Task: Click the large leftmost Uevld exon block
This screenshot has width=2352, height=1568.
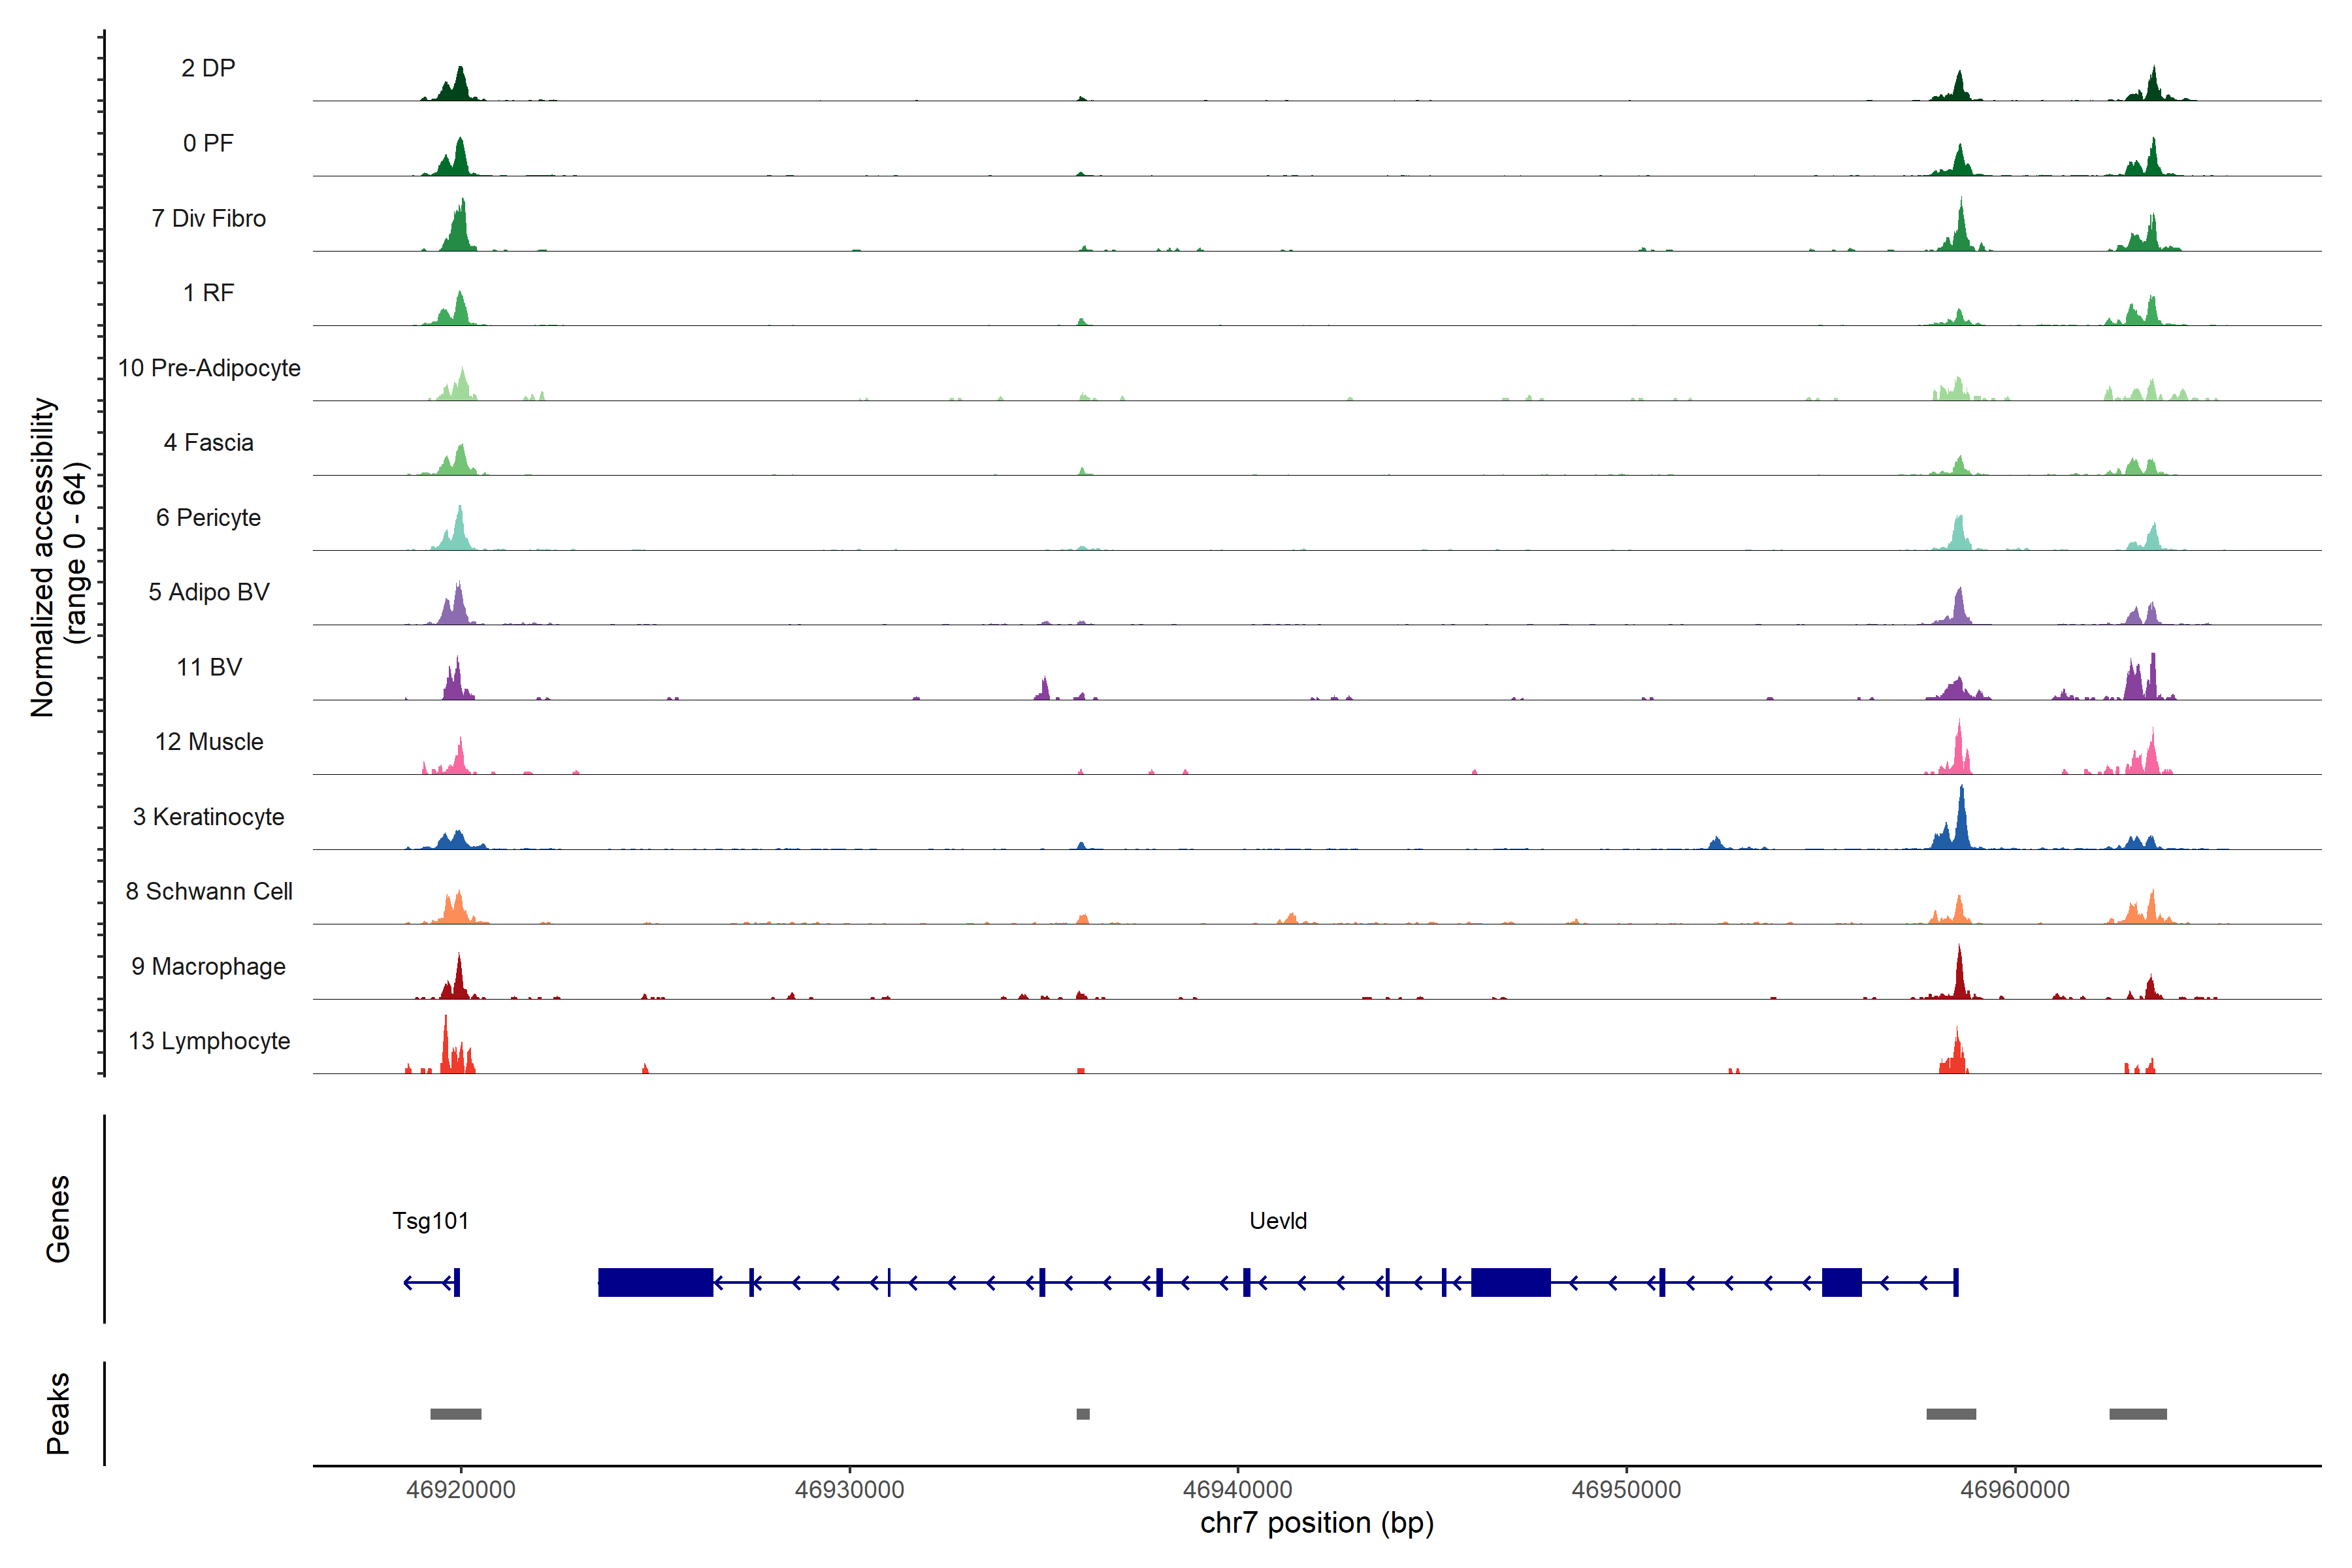Action: click(655, 1282)
